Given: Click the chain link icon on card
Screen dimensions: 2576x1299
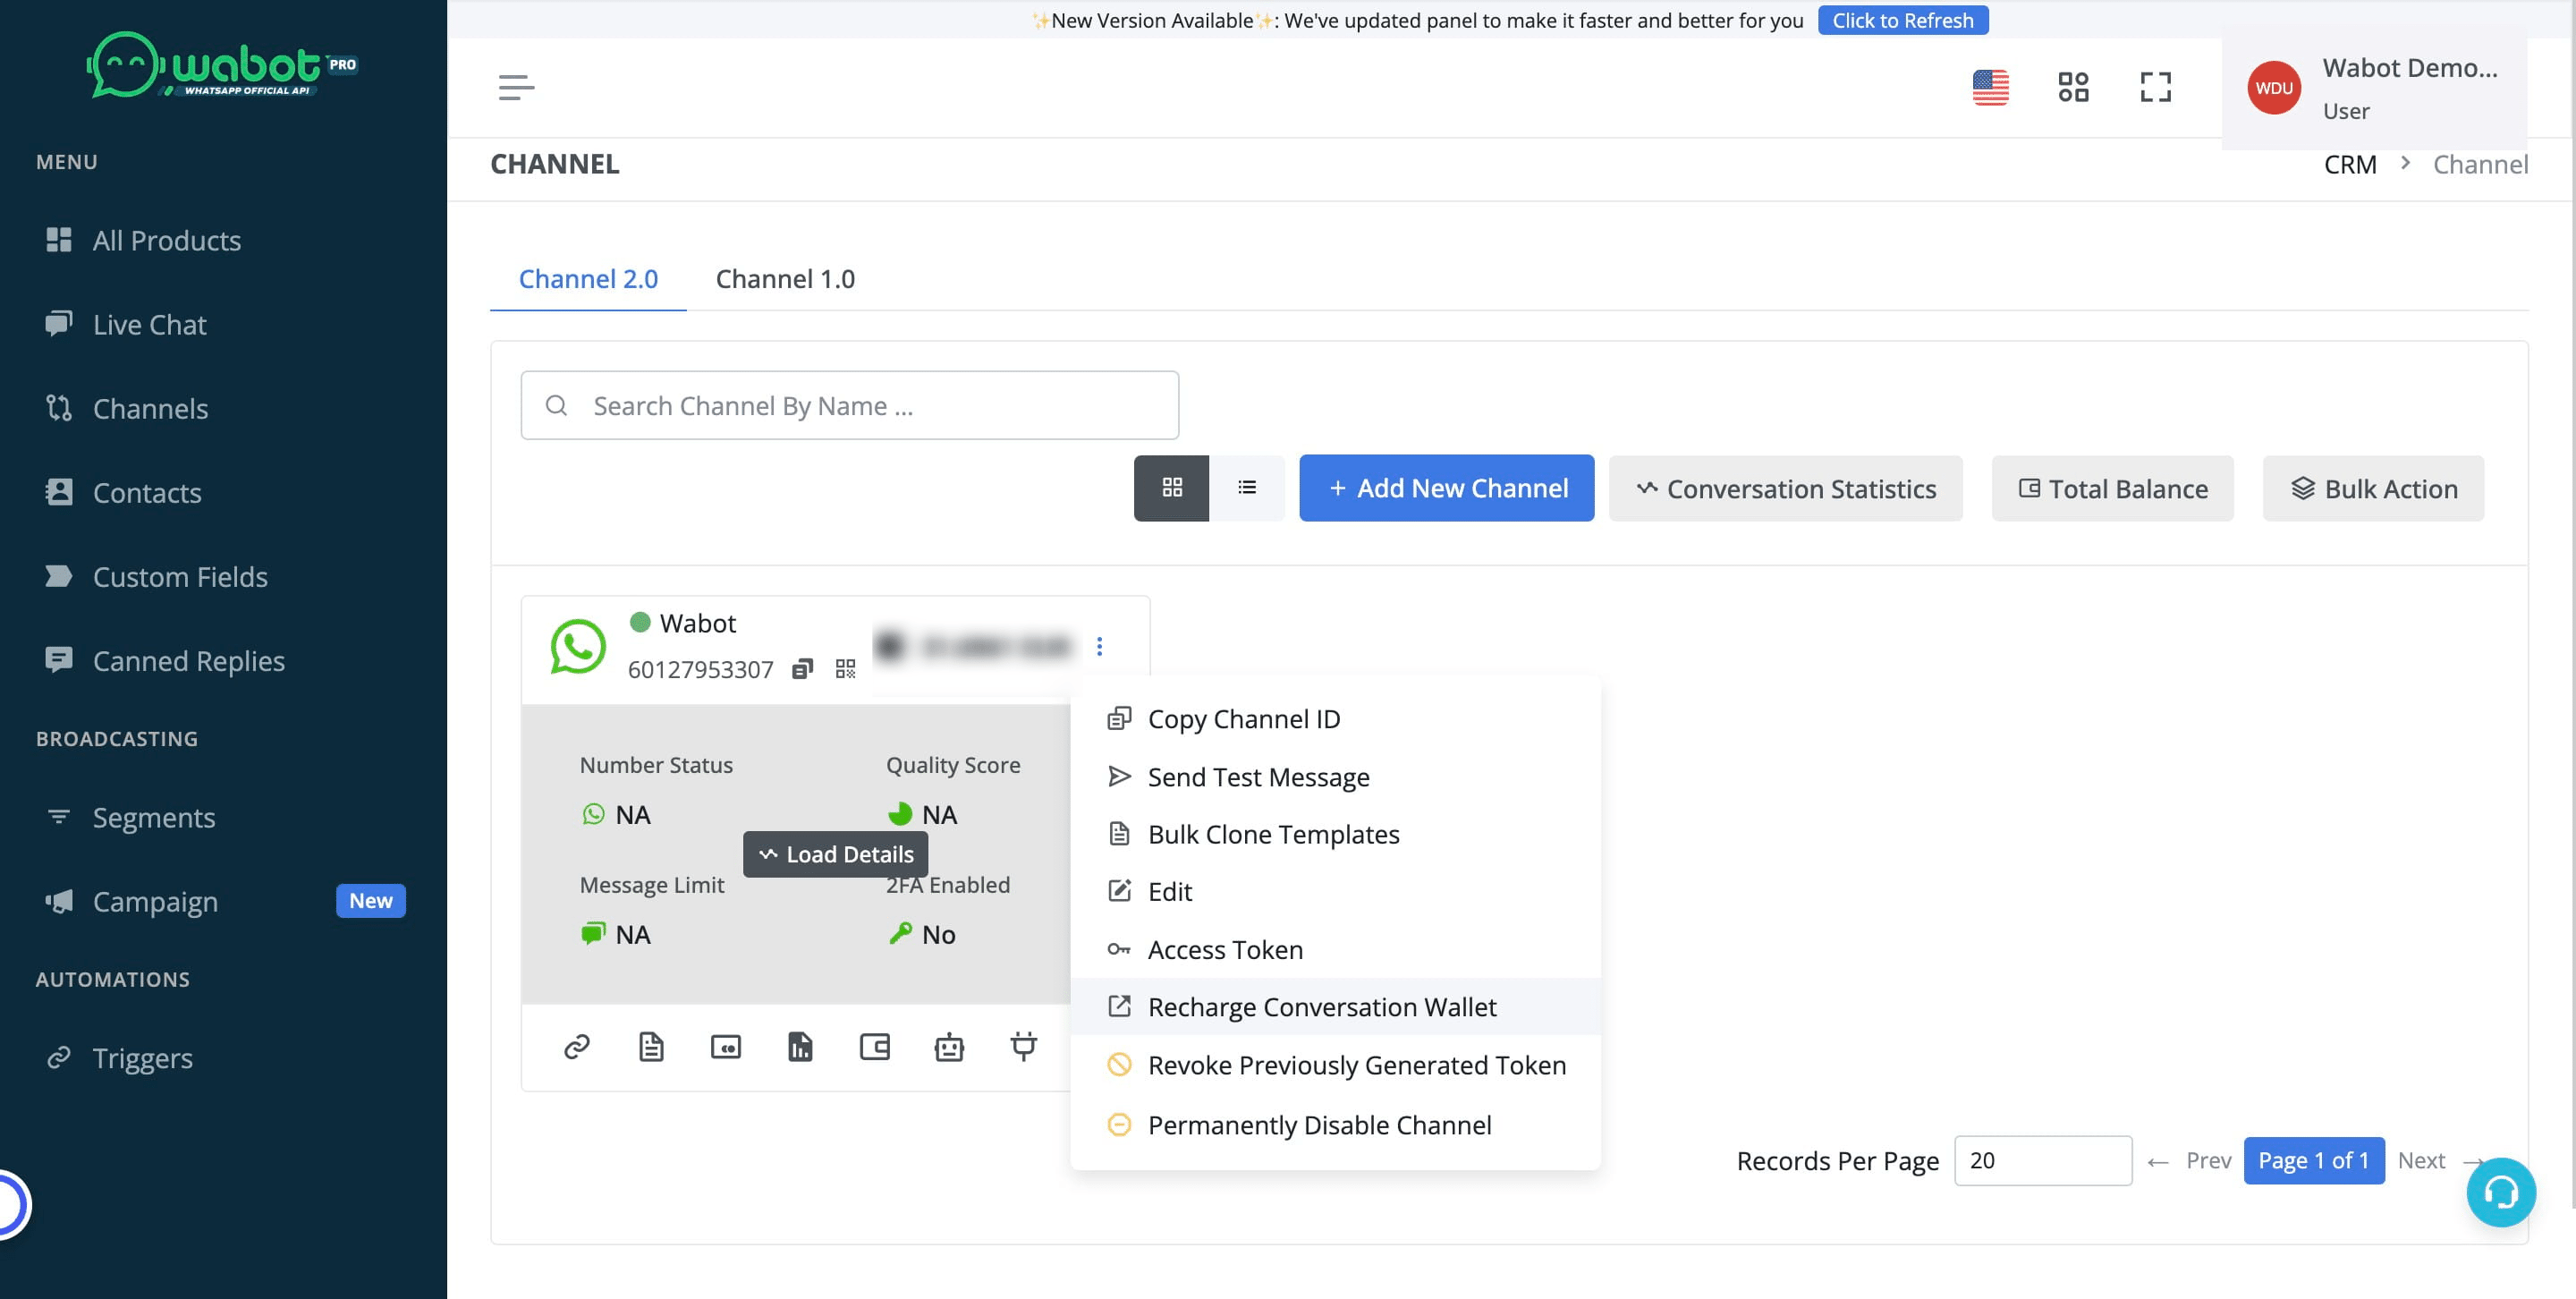Looking at the screenshot, I should (577, 1047).
